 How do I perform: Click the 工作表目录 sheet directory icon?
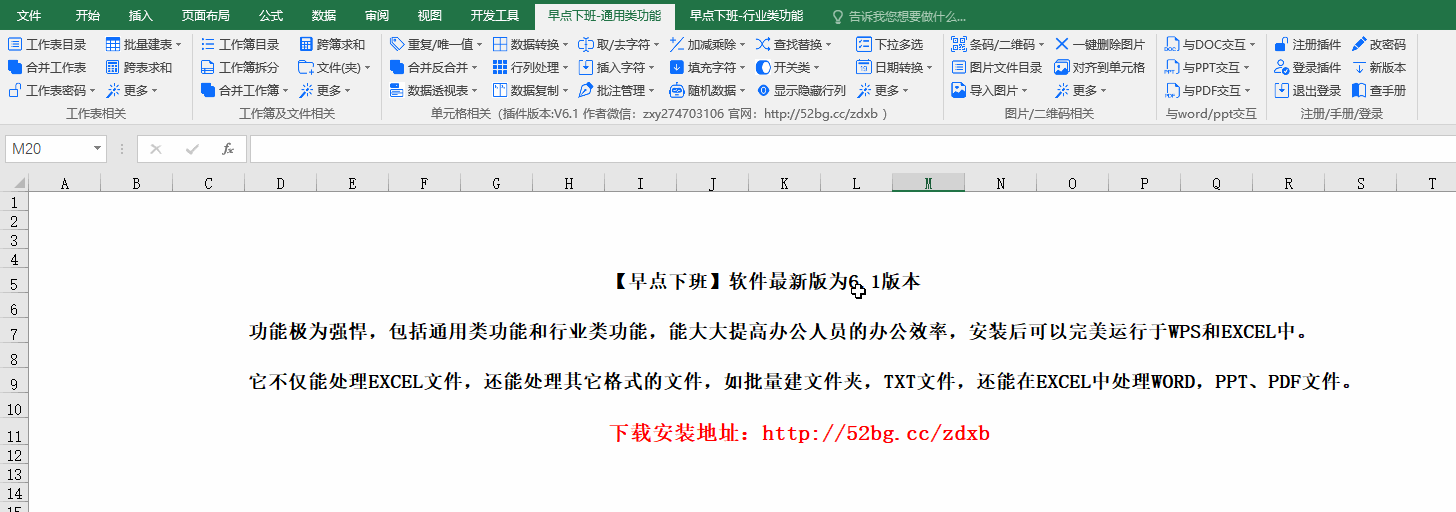tap(15, 44)
